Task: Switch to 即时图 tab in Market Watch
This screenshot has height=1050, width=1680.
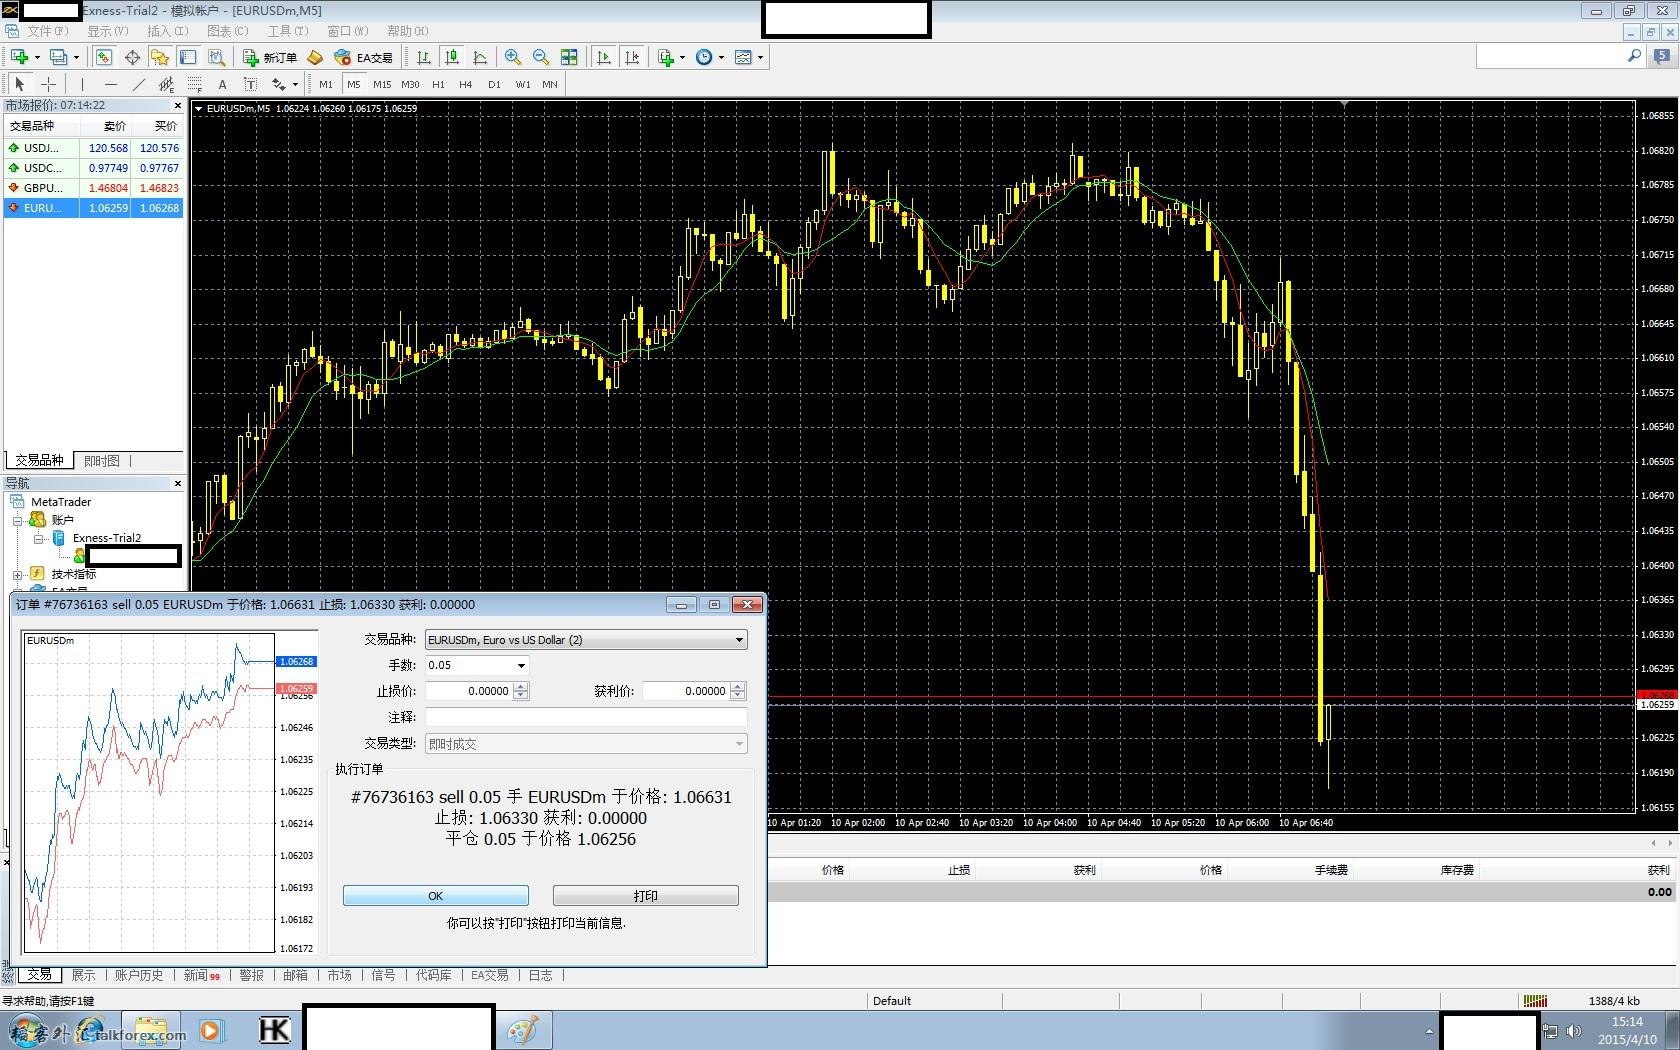Action: click(101, 461)
